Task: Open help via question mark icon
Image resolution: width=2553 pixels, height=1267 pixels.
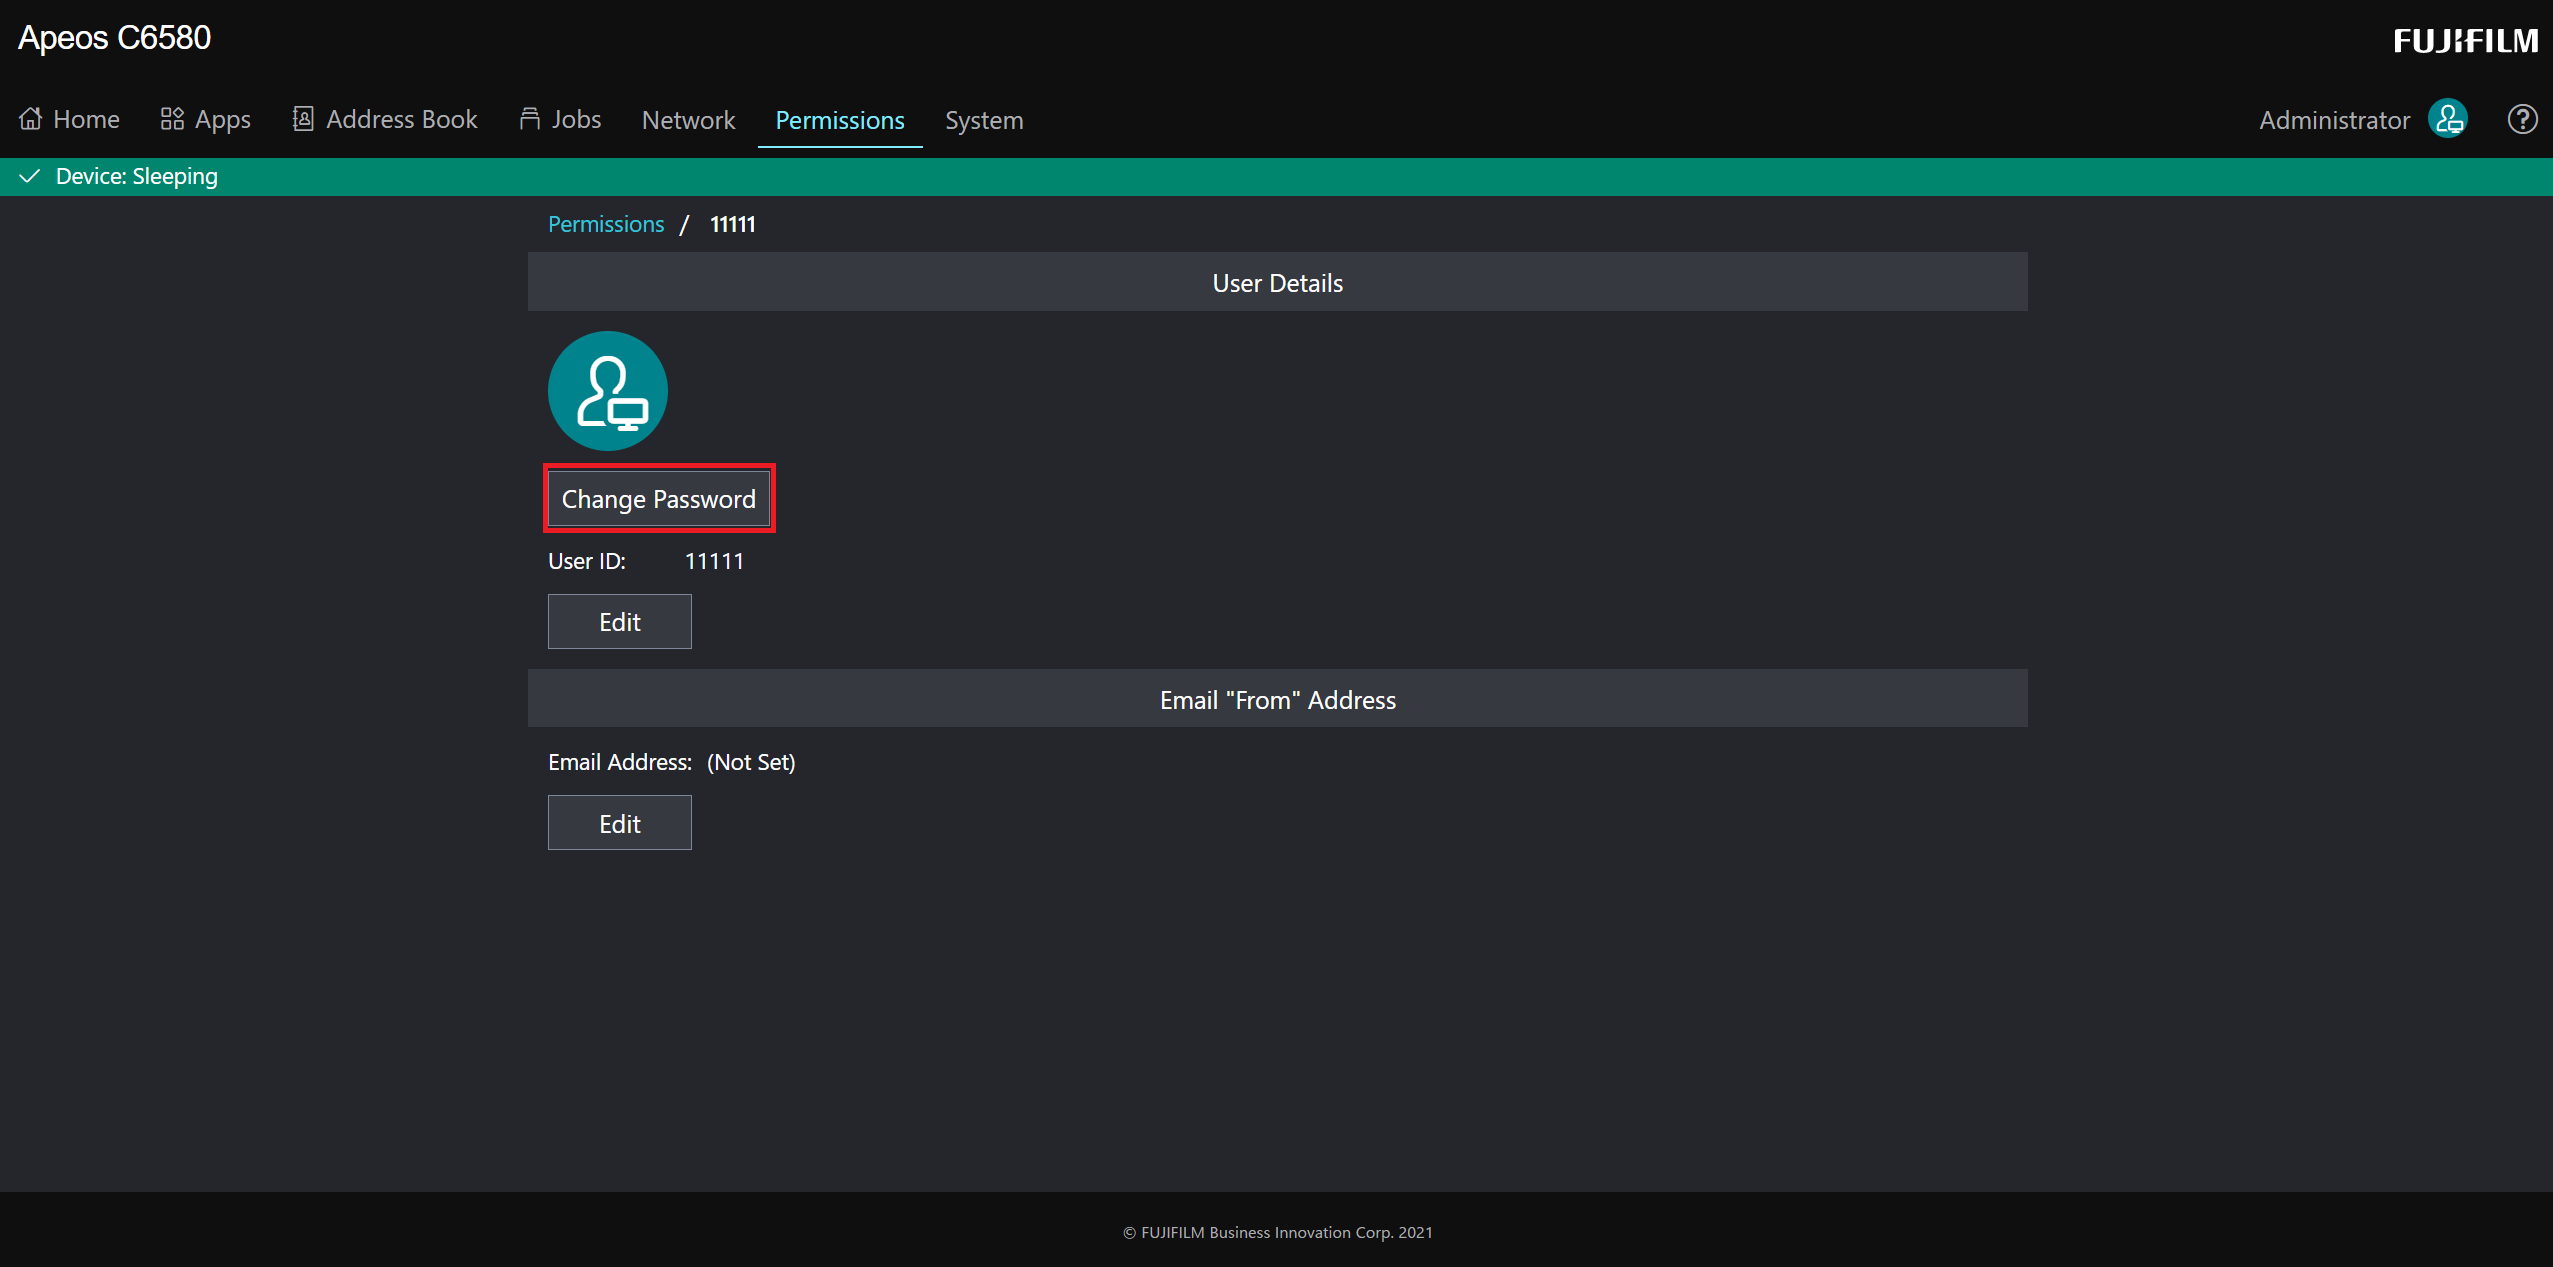Action: [x=2521, y=120]
